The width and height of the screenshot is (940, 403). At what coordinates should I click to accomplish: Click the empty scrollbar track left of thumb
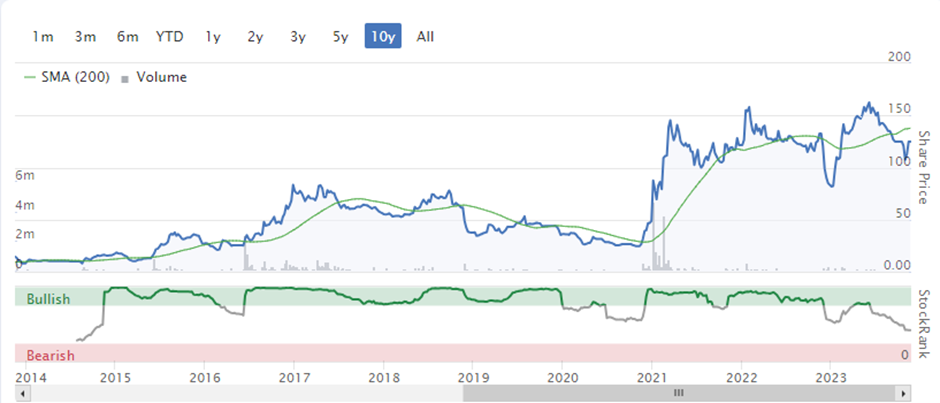(245, 393)
